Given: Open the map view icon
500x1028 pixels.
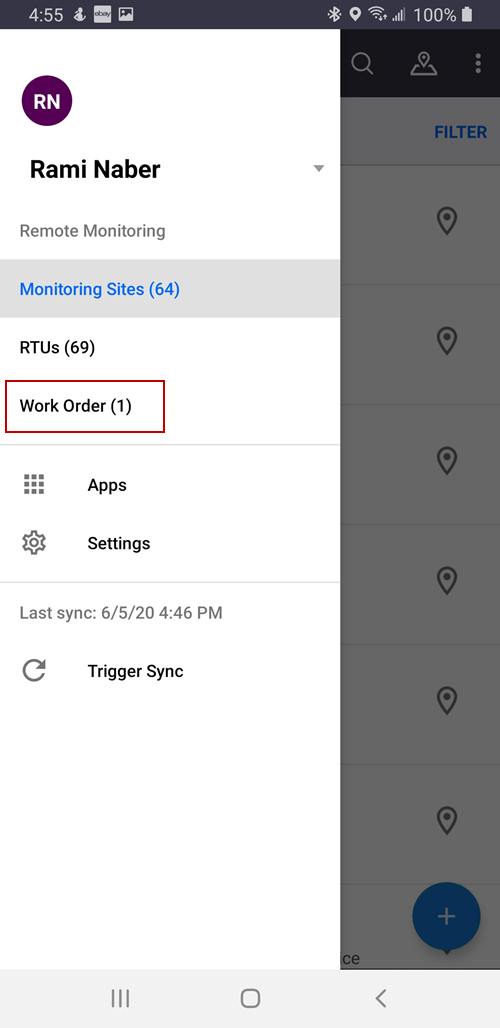Looking at the screenshot, I should (x=424, y=64).
